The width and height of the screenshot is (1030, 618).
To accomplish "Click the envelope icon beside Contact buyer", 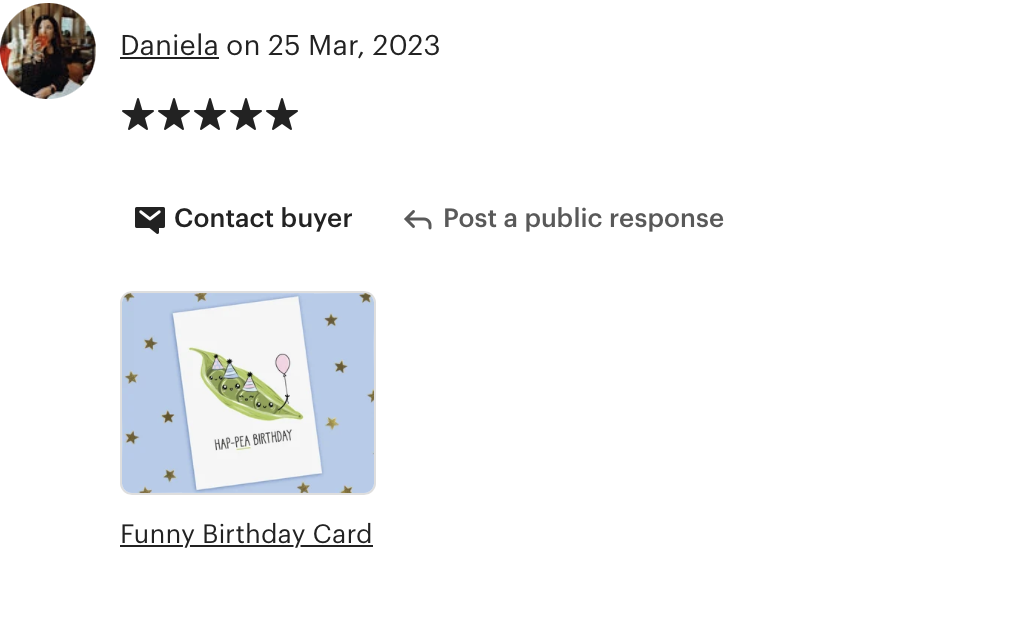I will (x=150, y=219).
